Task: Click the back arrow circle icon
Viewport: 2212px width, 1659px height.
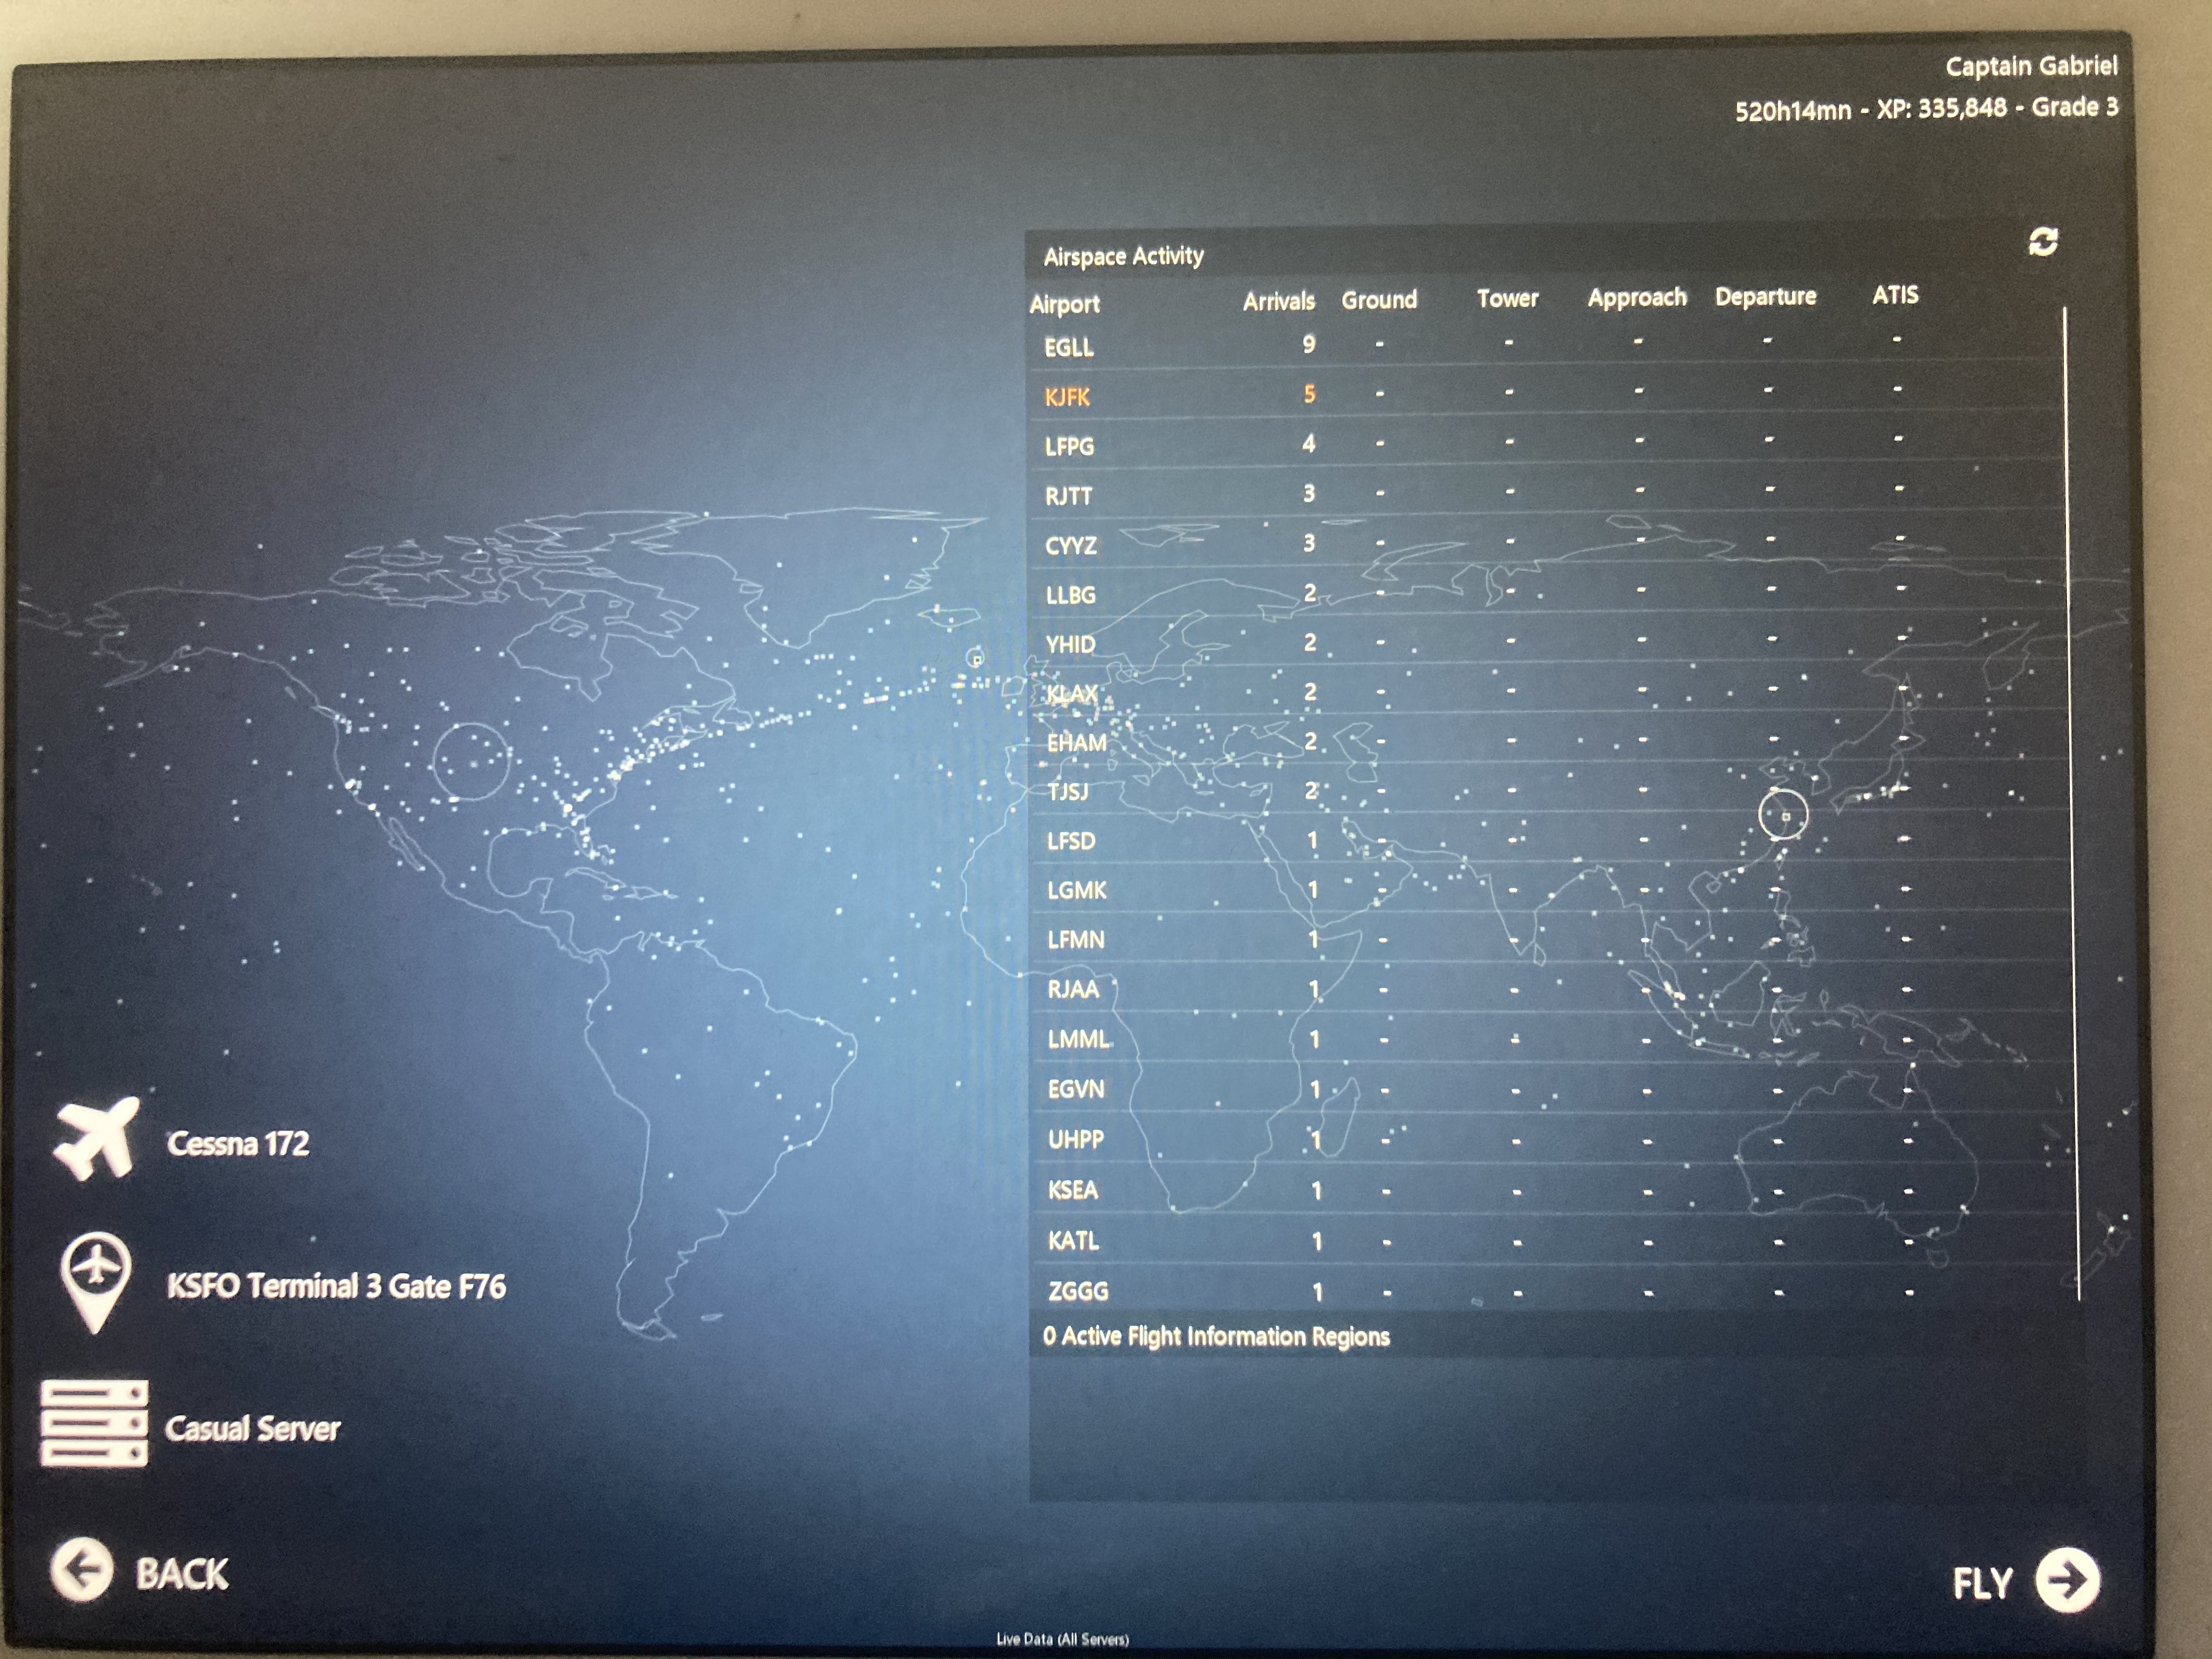Action: click(82, 1569)
